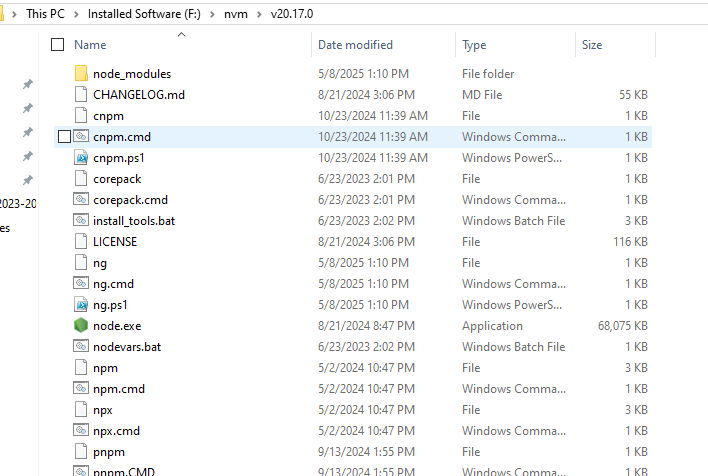Viewport: 708px width, 476px height.
Task: Select the nodevars.bat file name
Action: (127, 346)
